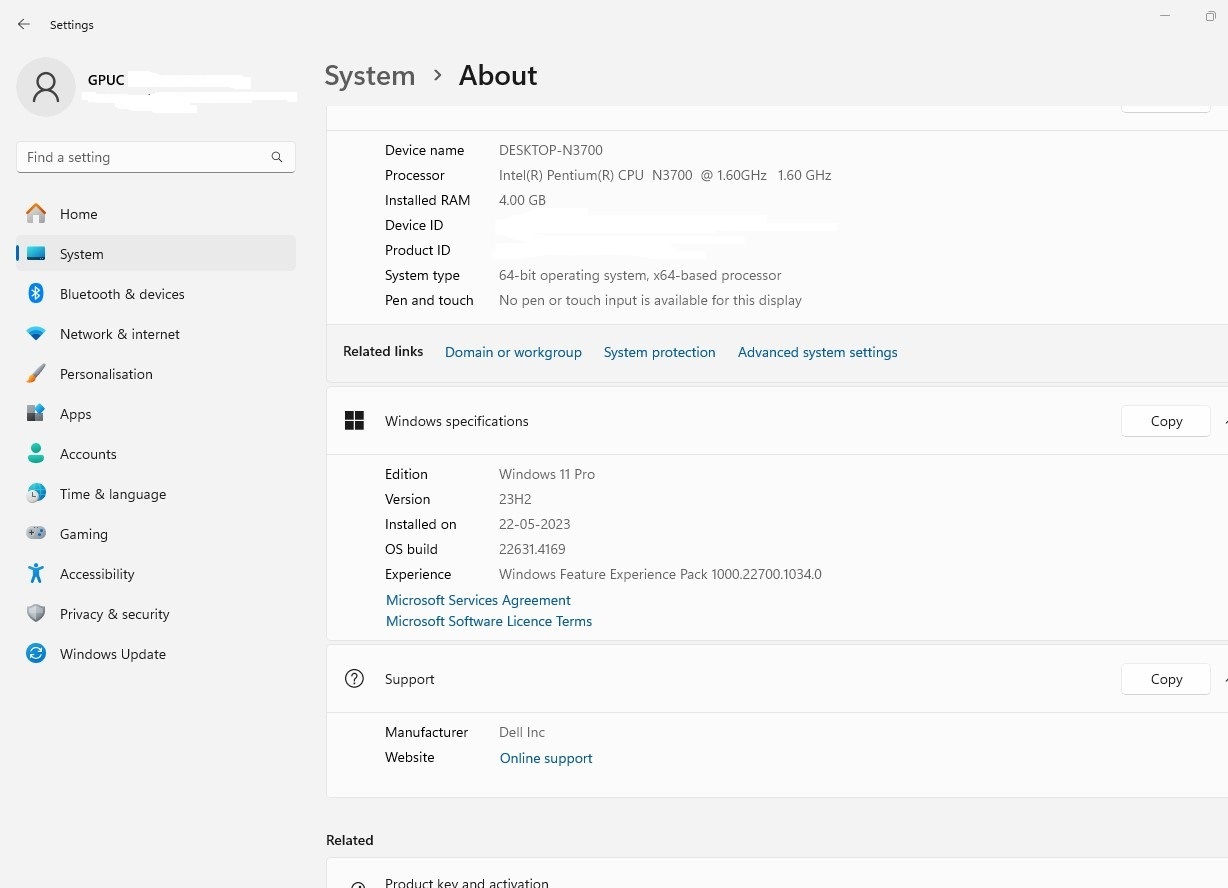Click the Intel(R) Pentium(R) processor value
The image size is (1228, 888).
pos(665,175)
